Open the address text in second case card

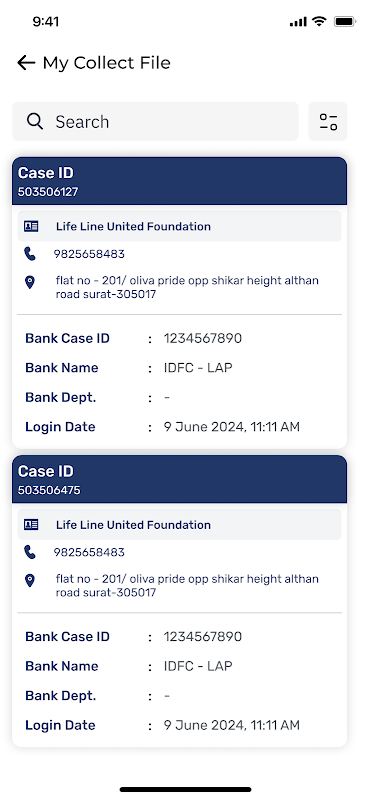coord(187,586)
